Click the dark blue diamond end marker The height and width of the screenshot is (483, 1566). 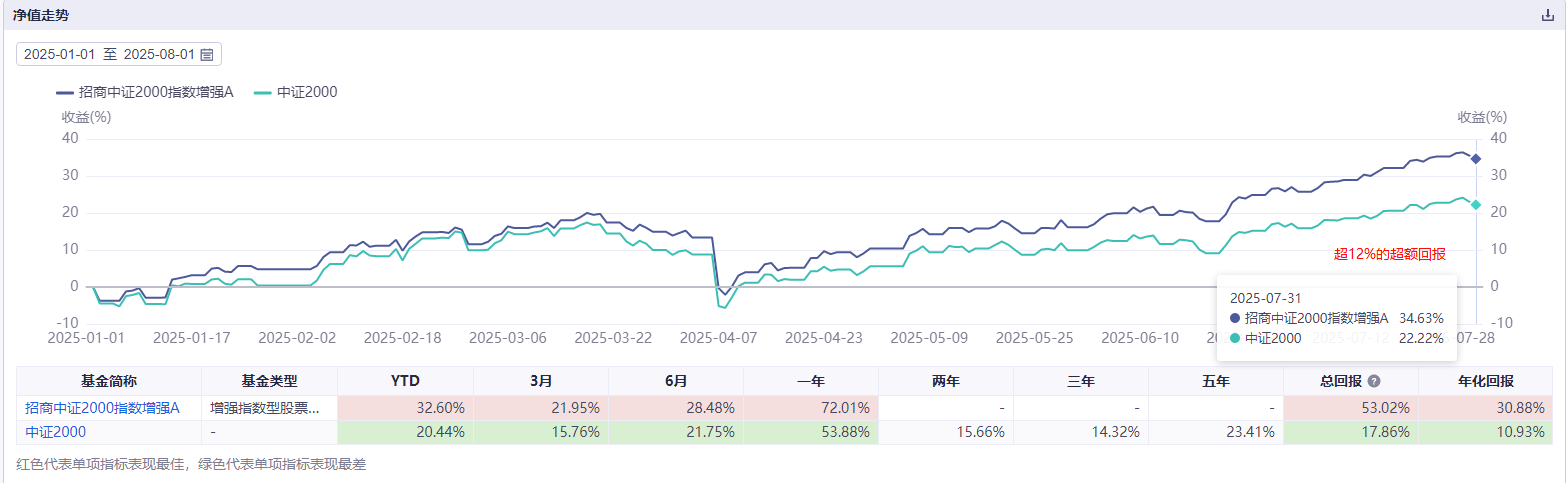click(1476, 159)
